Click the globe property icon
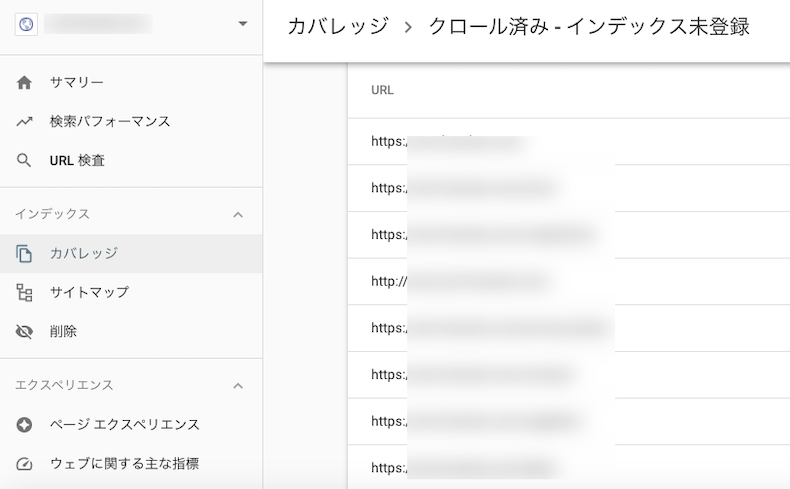This screenshot has width=790, height=489. 26,24
